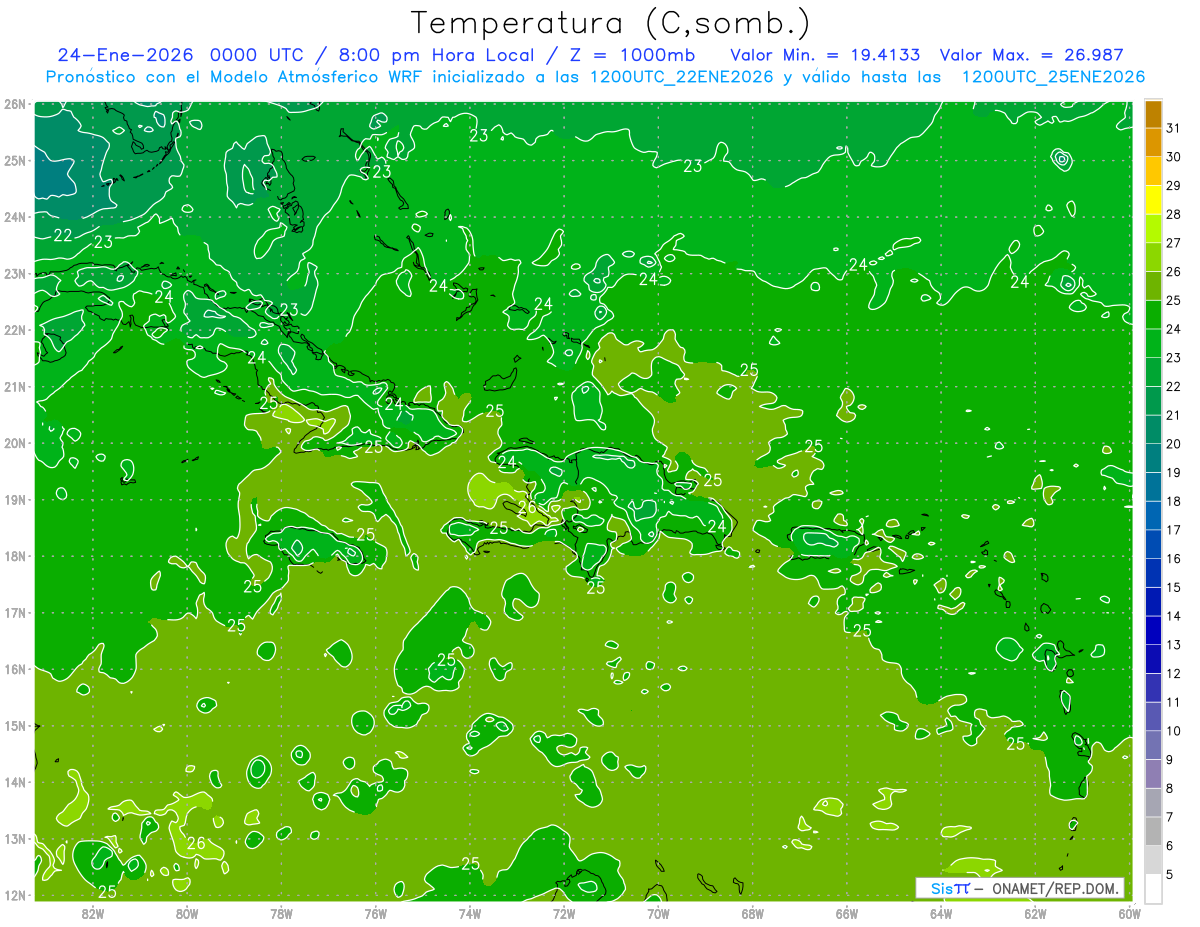Click the longitude axis label '68W'
The height and width of the screenshot is (927, 1200).
[x=753, y=913]
